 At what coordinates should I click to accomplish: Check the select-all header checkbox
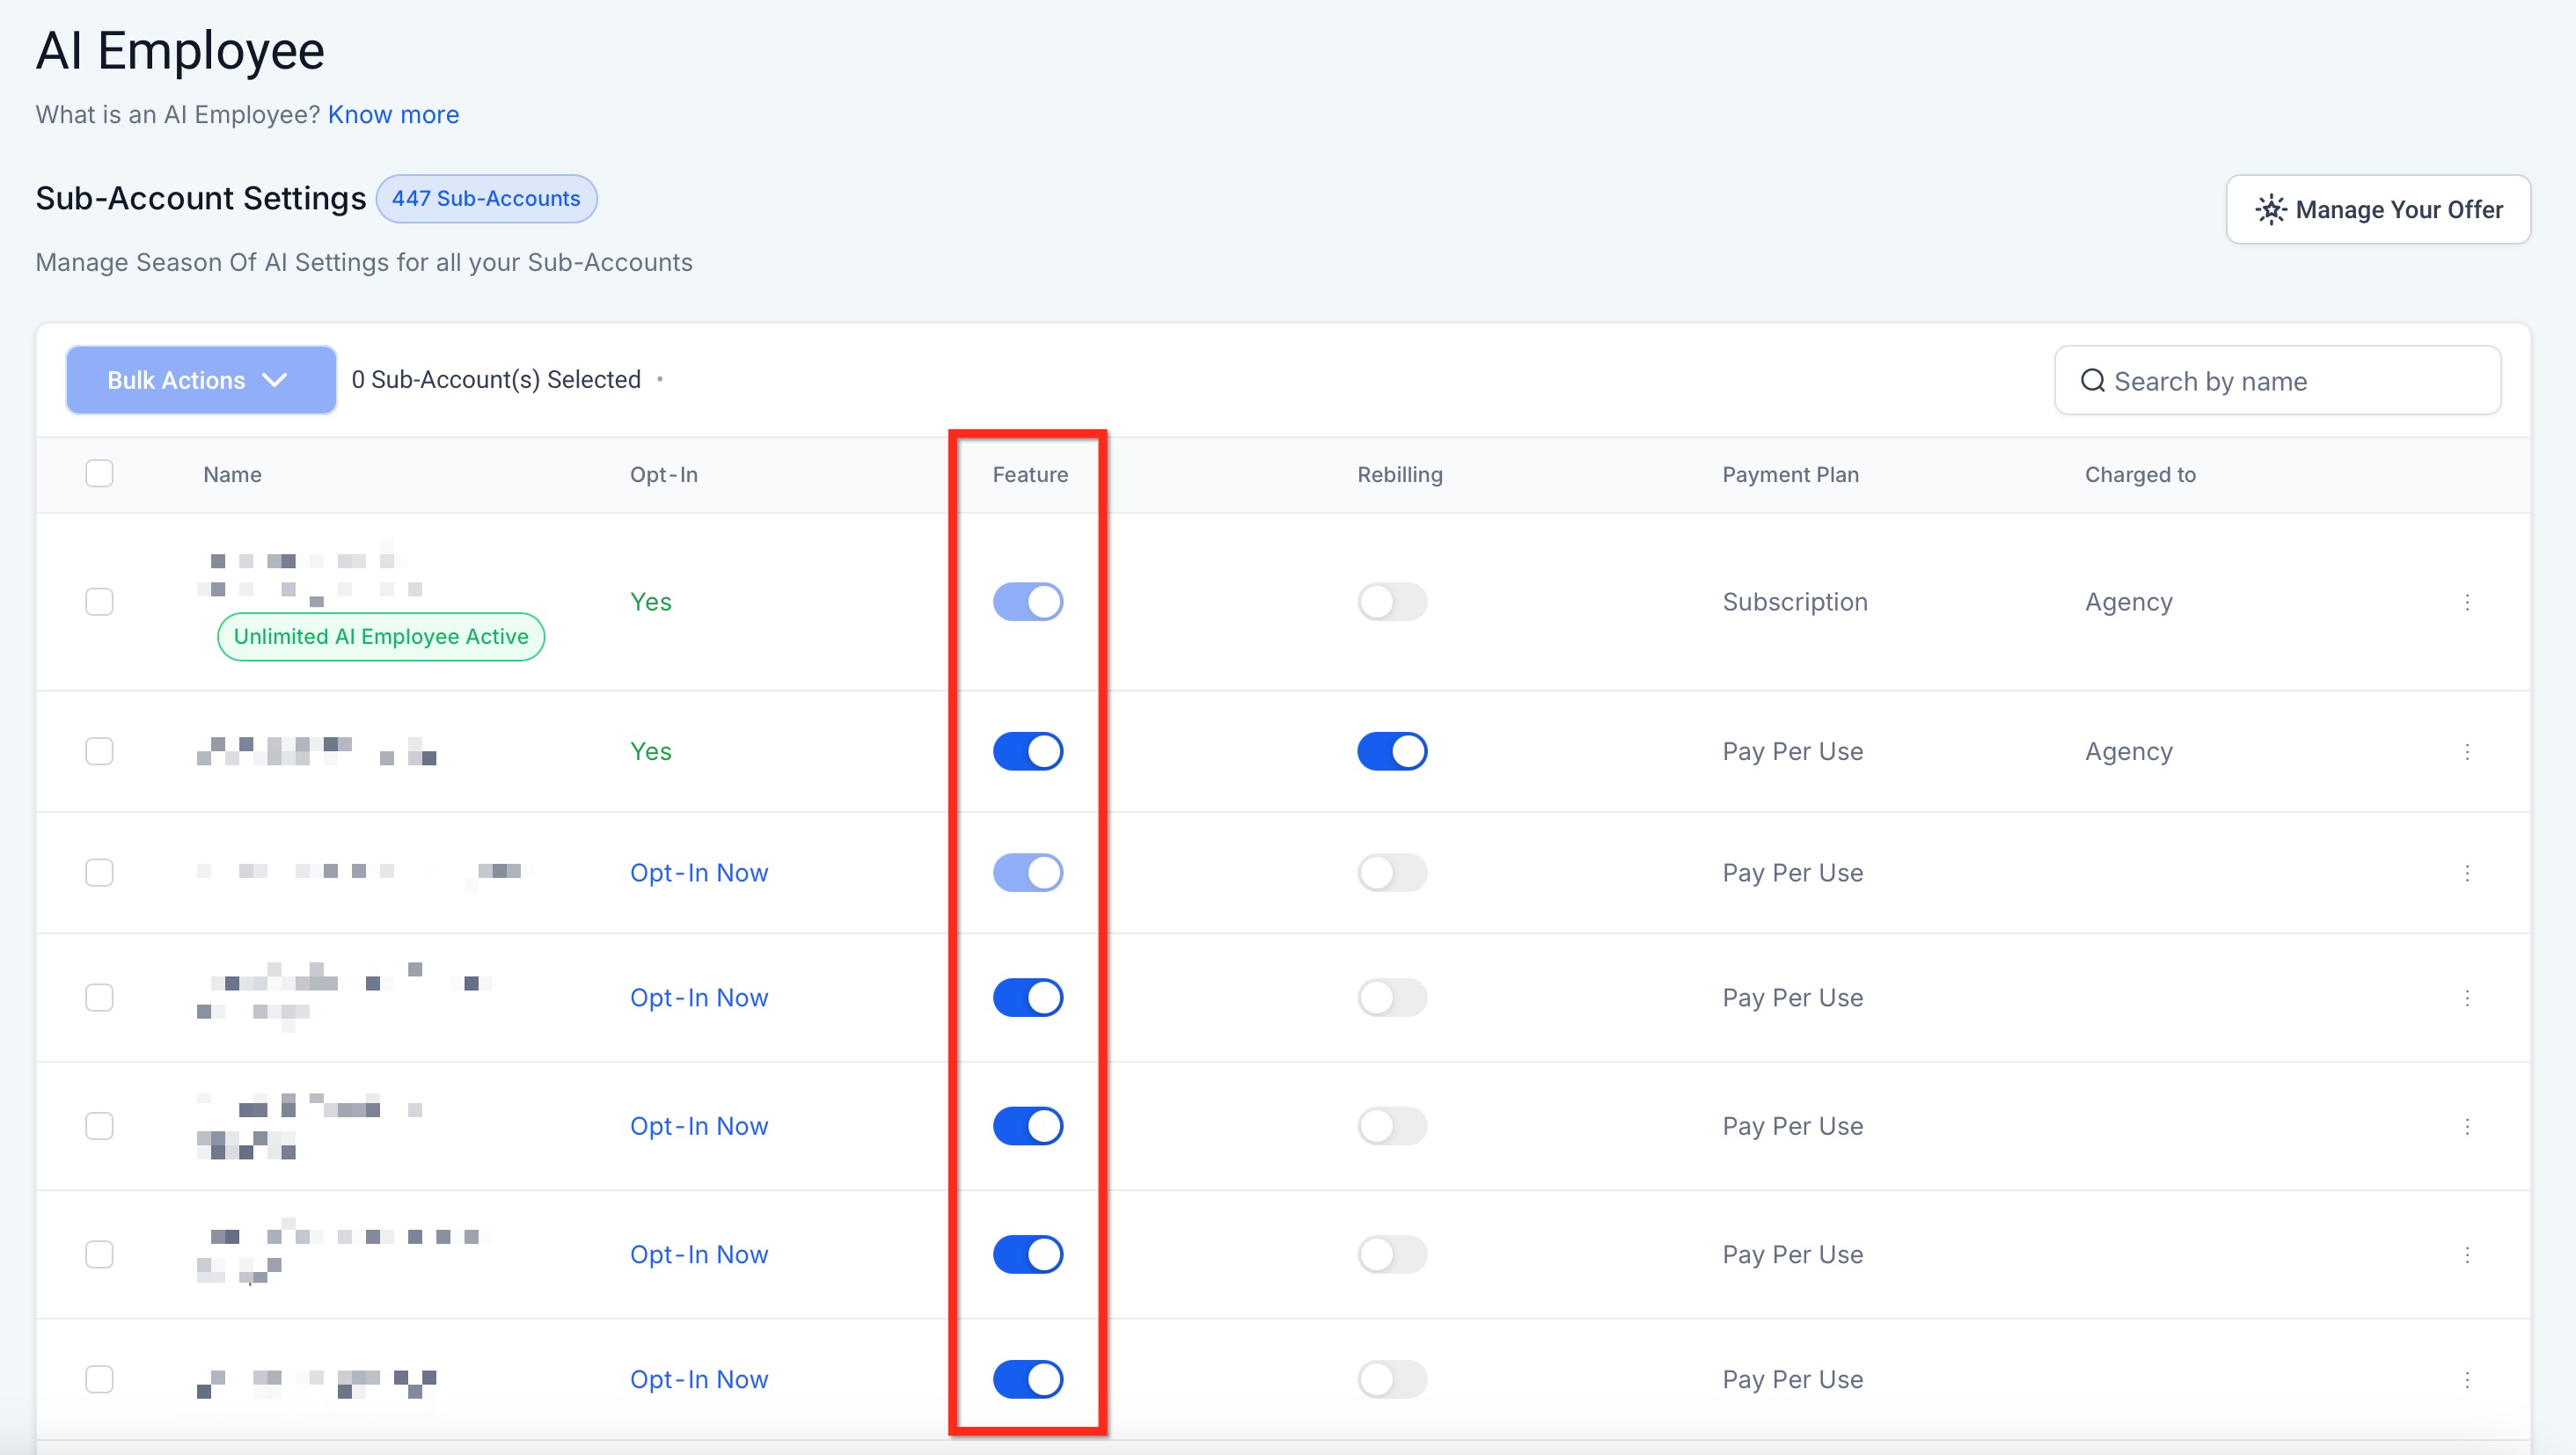99,473
